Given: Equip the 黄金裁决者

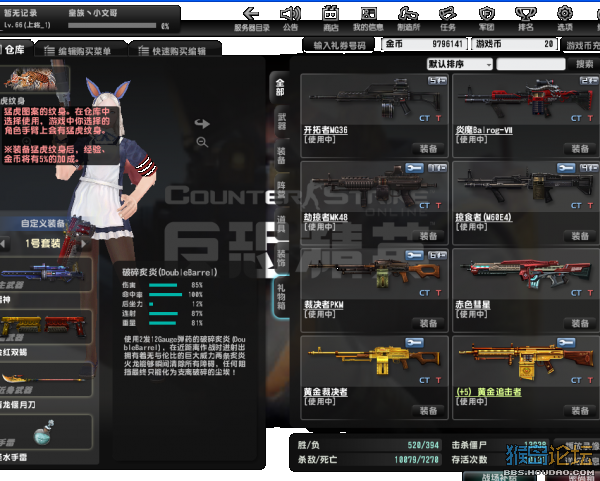Looking at the screenshot, I should pos(428,411).
